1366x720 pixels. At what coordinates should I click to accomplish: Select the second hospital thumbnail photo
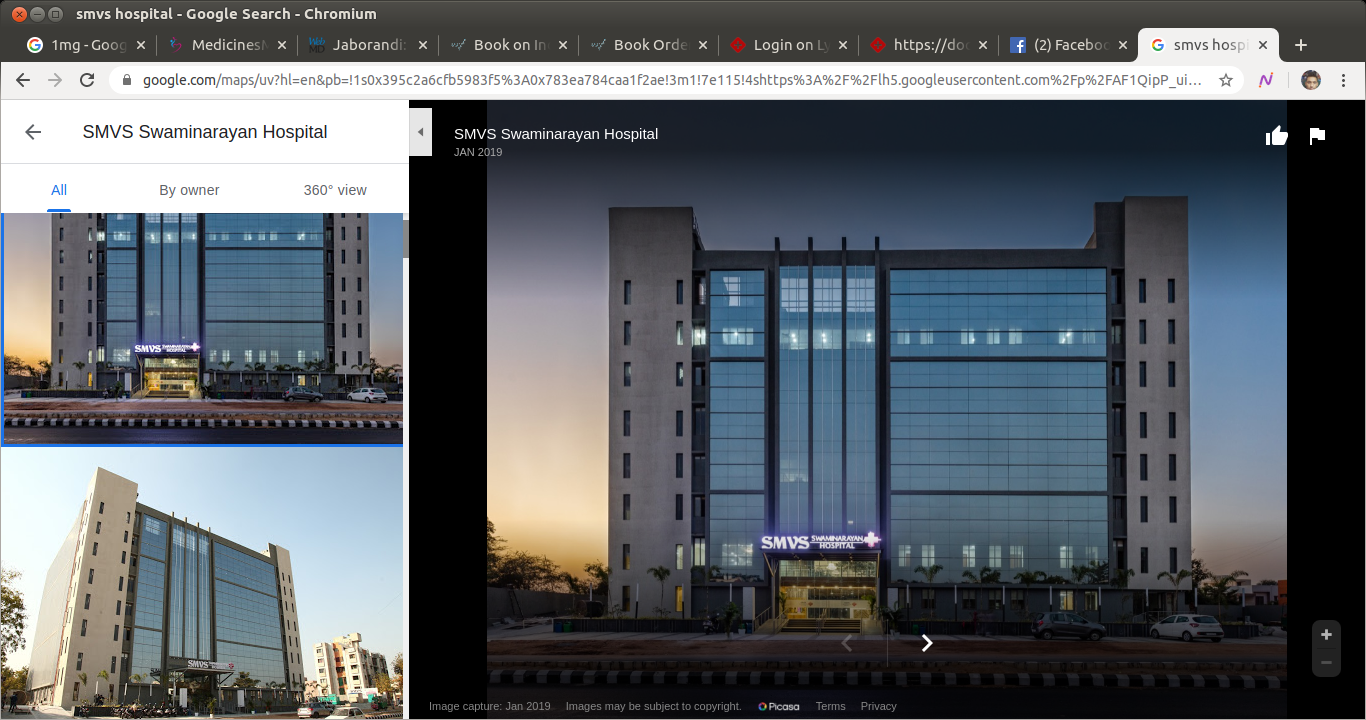click(x=201, y=583)
